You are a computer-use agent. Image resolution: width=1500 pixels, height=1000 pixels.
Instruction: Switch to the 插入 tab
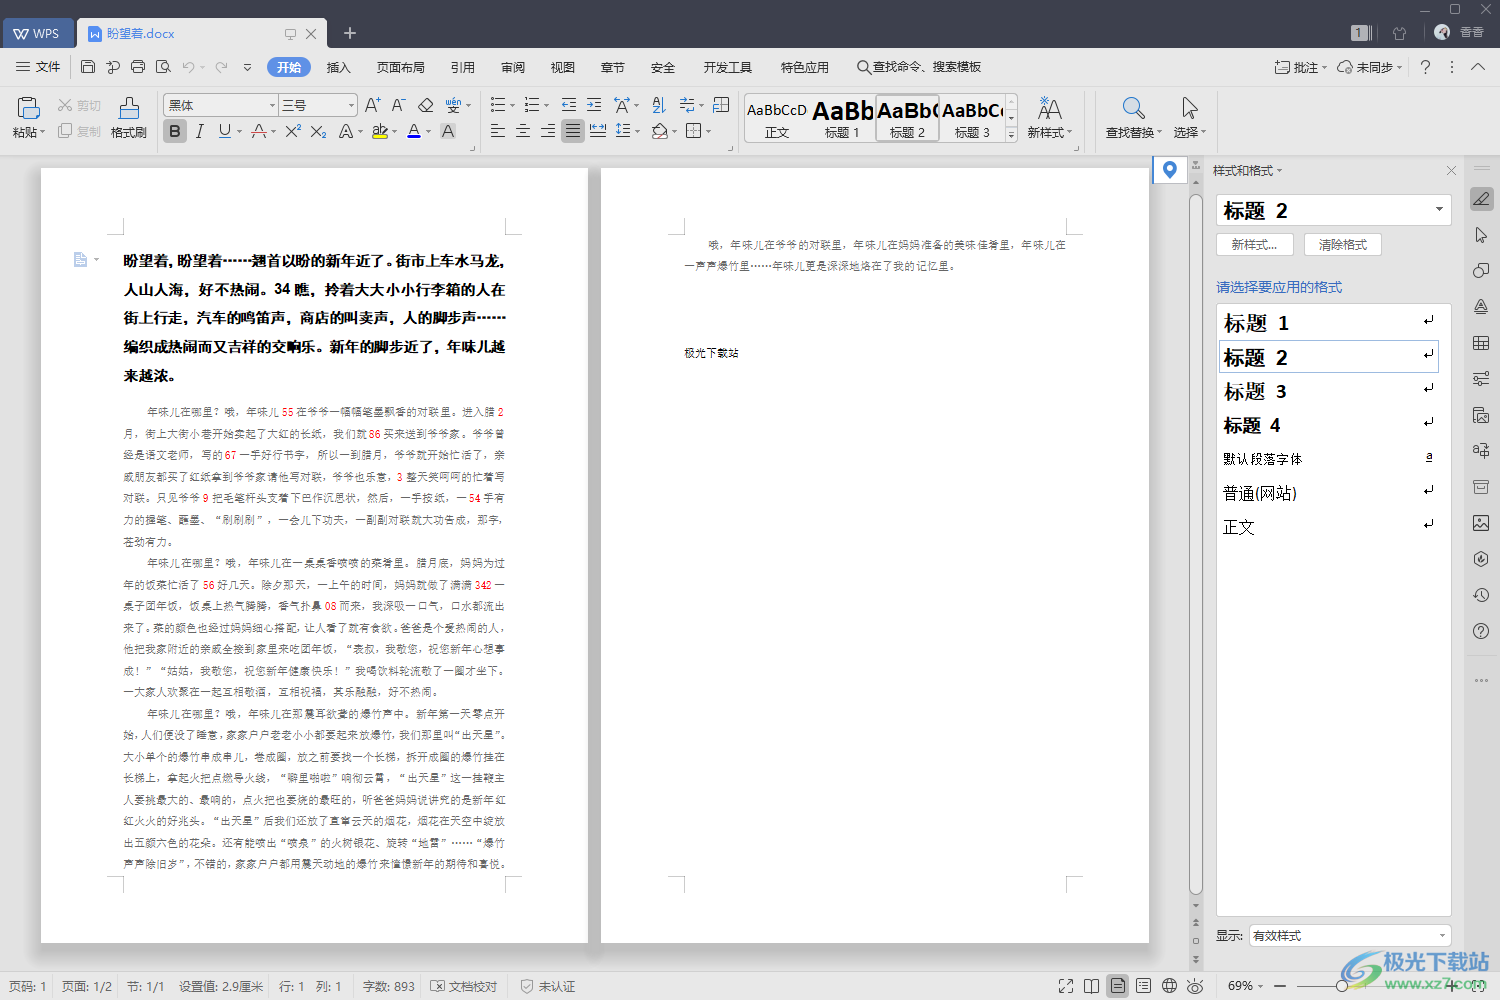[x=339, y=67]
